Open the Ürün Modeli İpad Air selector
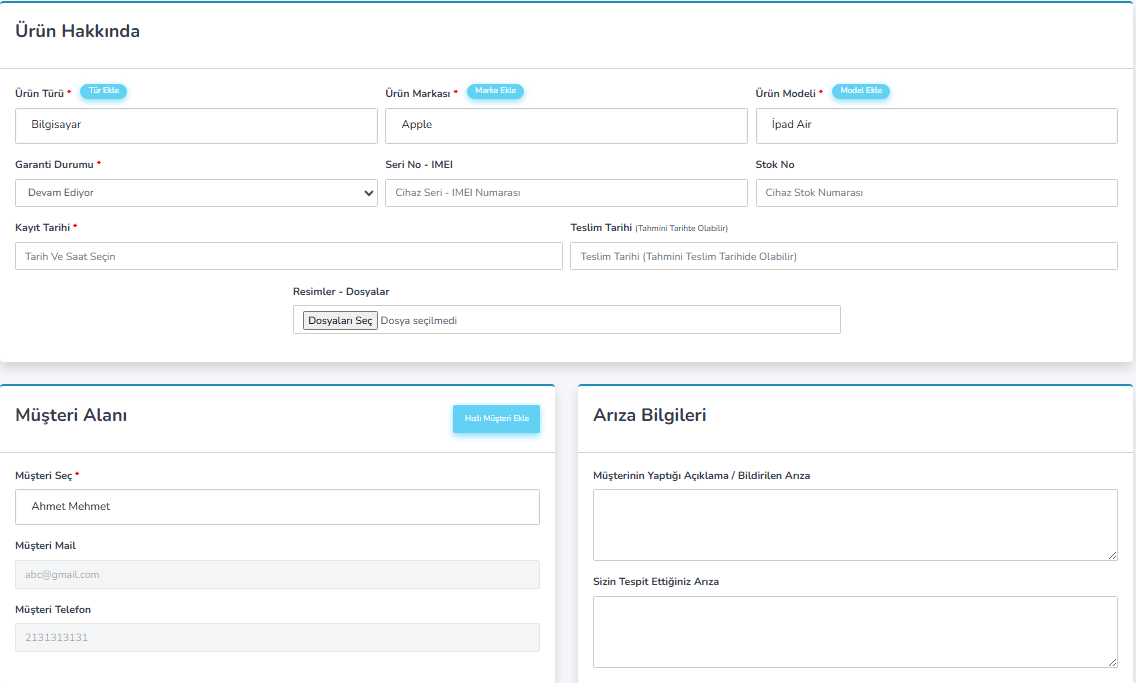 (936, 126)
